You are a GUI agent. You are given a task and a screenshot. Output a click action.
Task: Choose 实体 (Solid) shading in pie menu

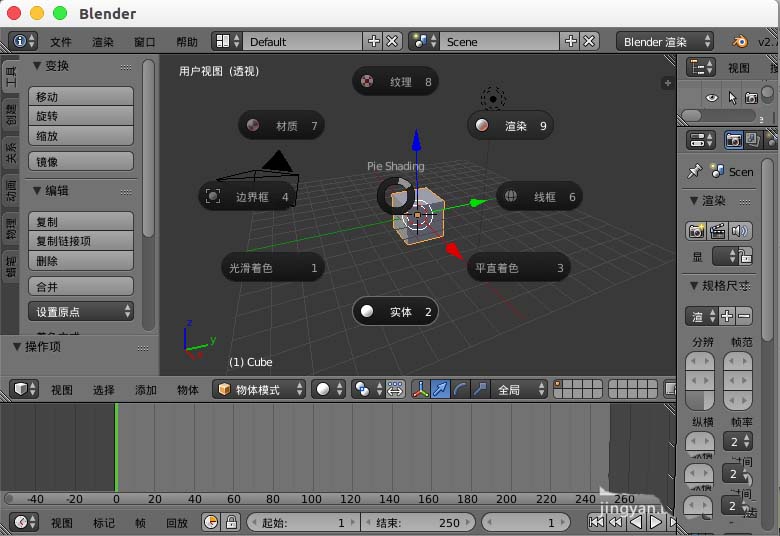click(x=395, y=312)
